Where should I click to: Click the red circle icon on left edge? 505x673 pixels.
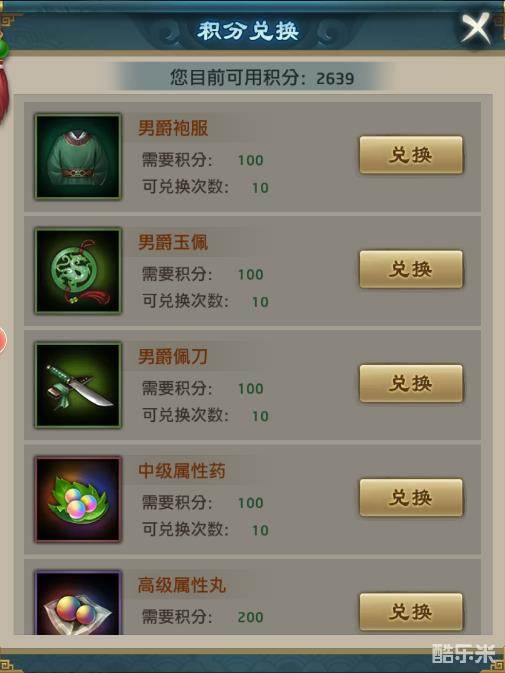coord(3,340)
